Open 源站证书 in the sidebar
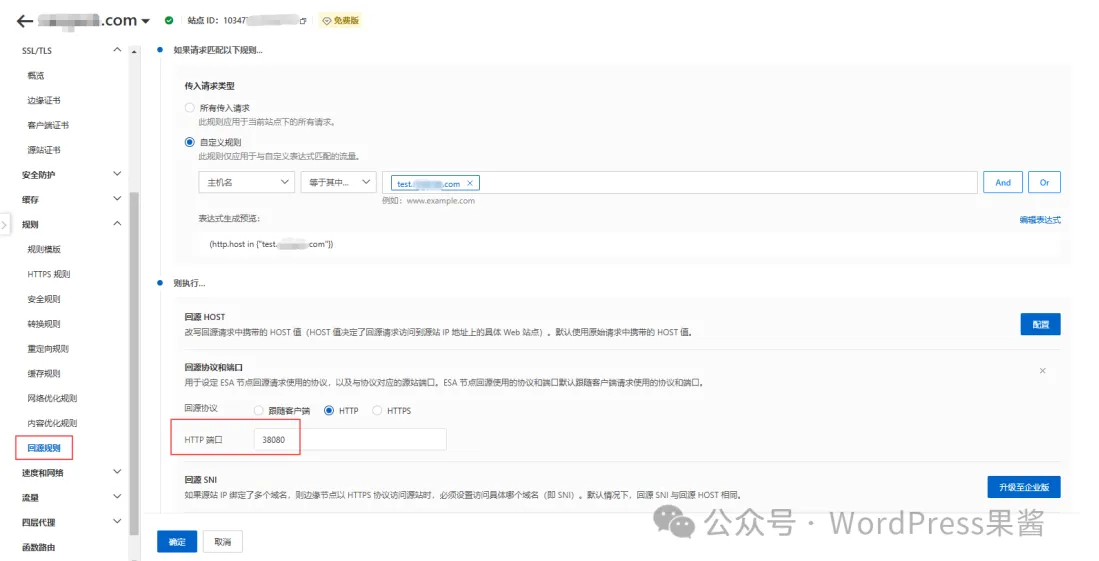 [43, 150]
